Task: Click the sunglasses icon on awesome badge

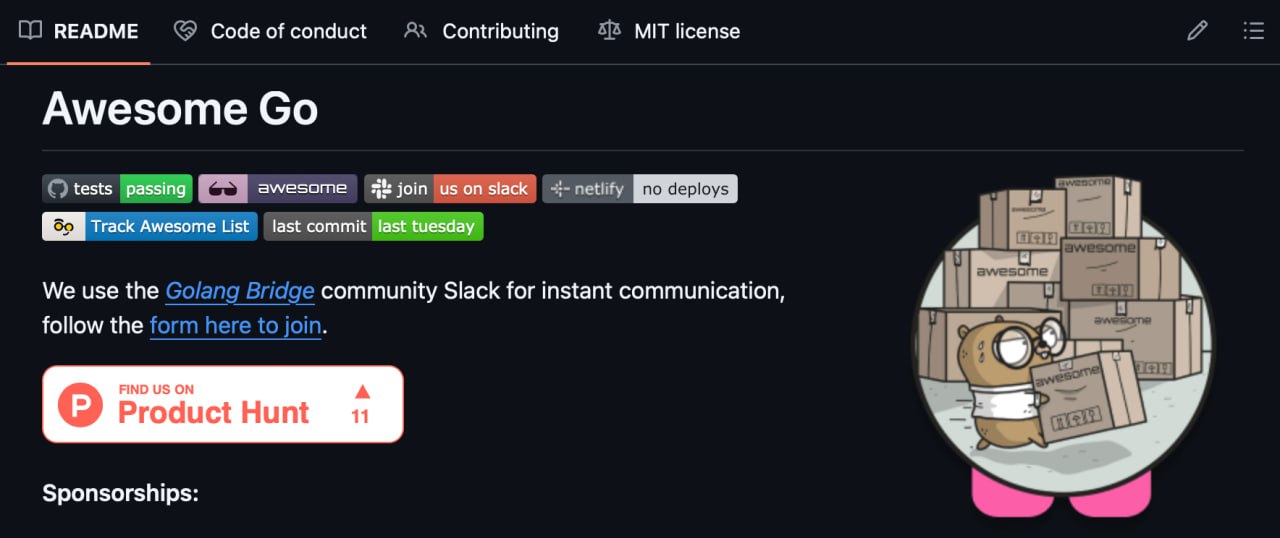Action: [x=223, y=189]
